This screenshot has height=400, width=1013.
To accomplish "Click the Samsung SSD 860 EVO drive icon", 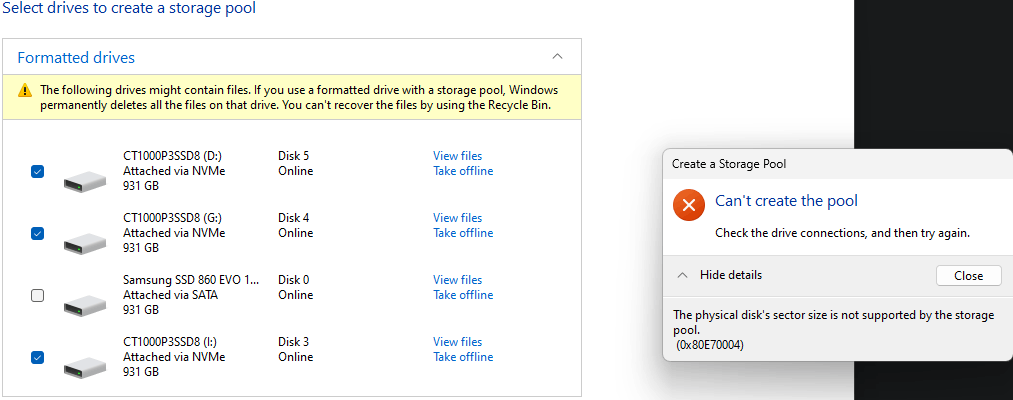I will click(84, 303).
